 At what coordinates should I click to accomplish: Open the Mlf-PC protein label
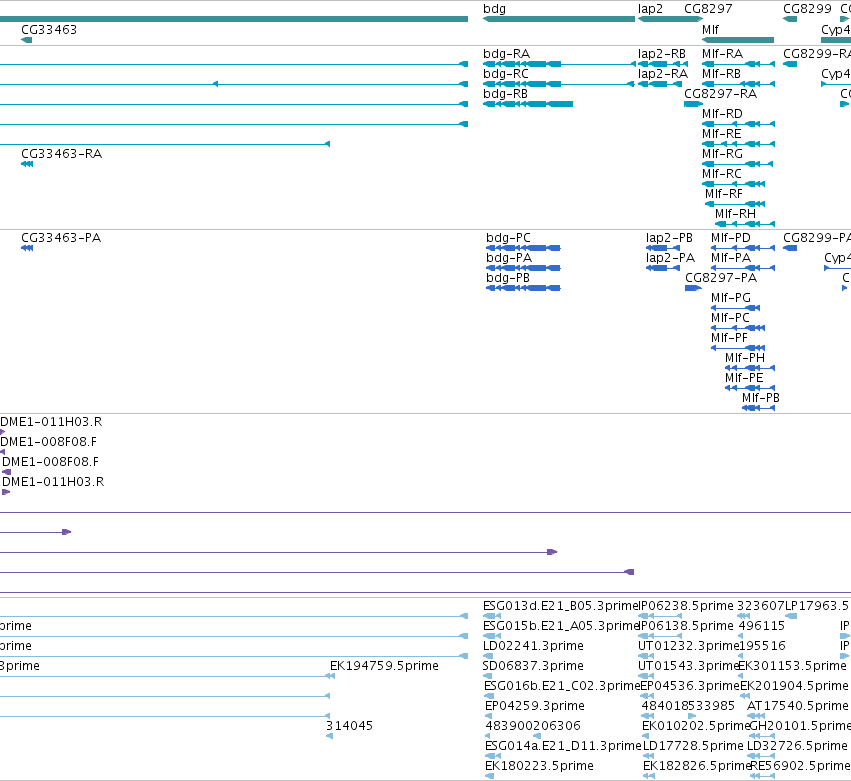click(x=731, y=319)
